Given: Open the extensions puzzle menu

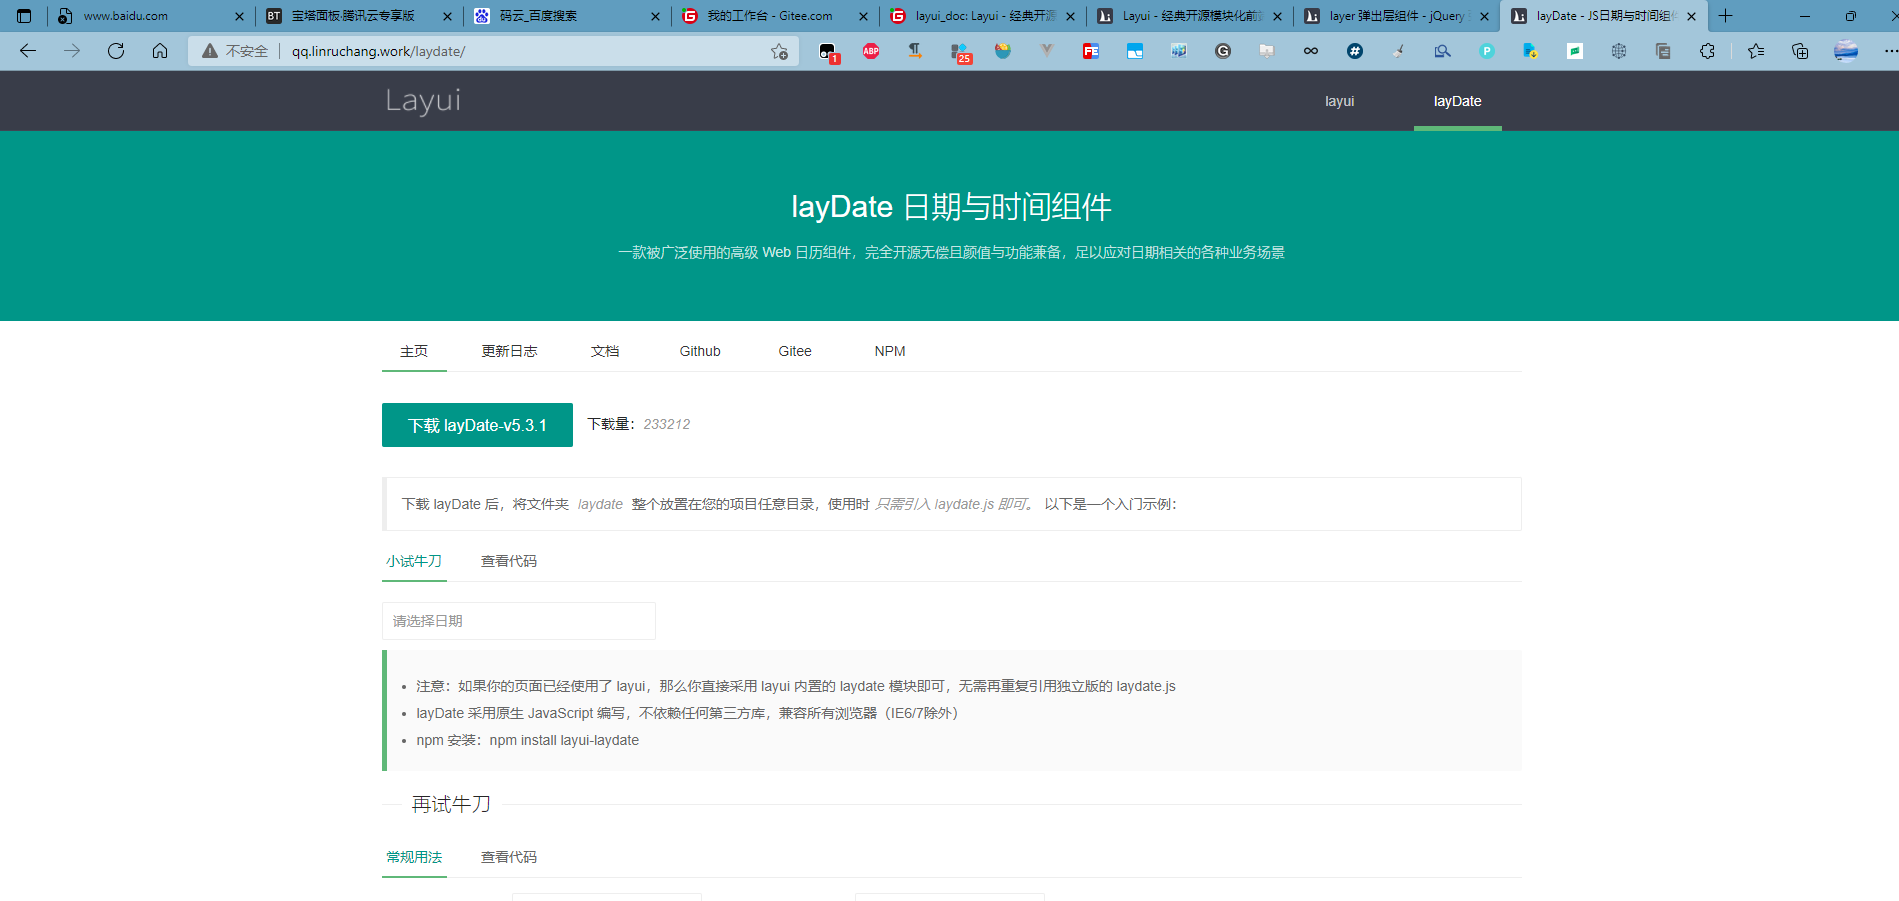Looking at the screenshot, I should pyautogui.click(x=1707, y=51).
